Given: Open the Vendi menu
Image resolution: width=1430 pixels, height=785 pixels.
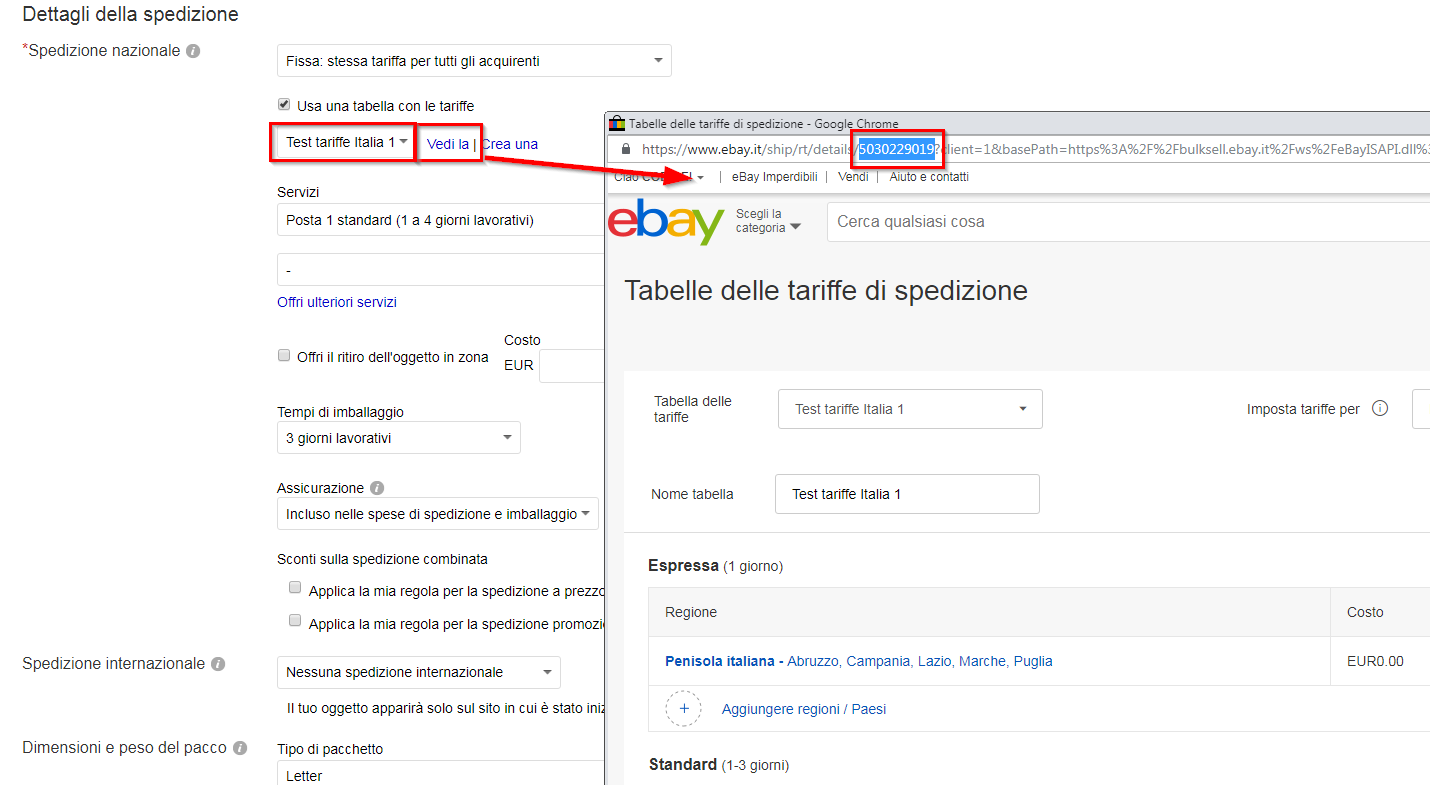Looking at the screenshot, I should click(x=853, y=176).
